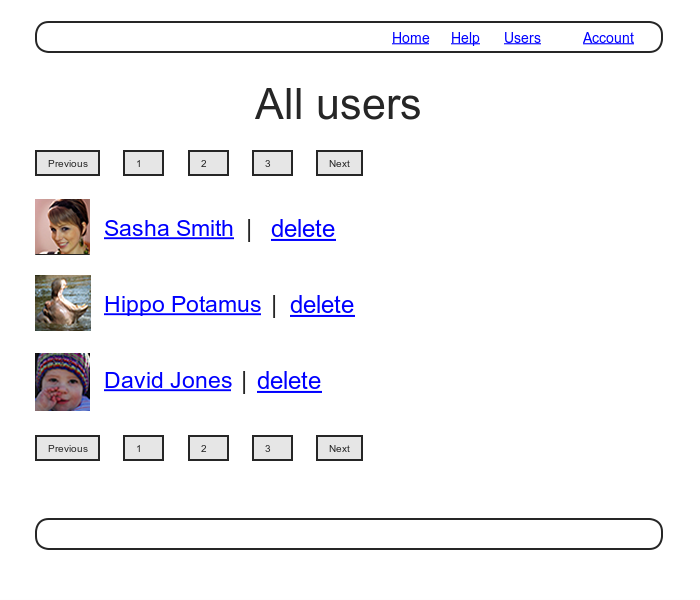Click David Jones's avatar picture
700x600 pixels.
click(62, 381)
